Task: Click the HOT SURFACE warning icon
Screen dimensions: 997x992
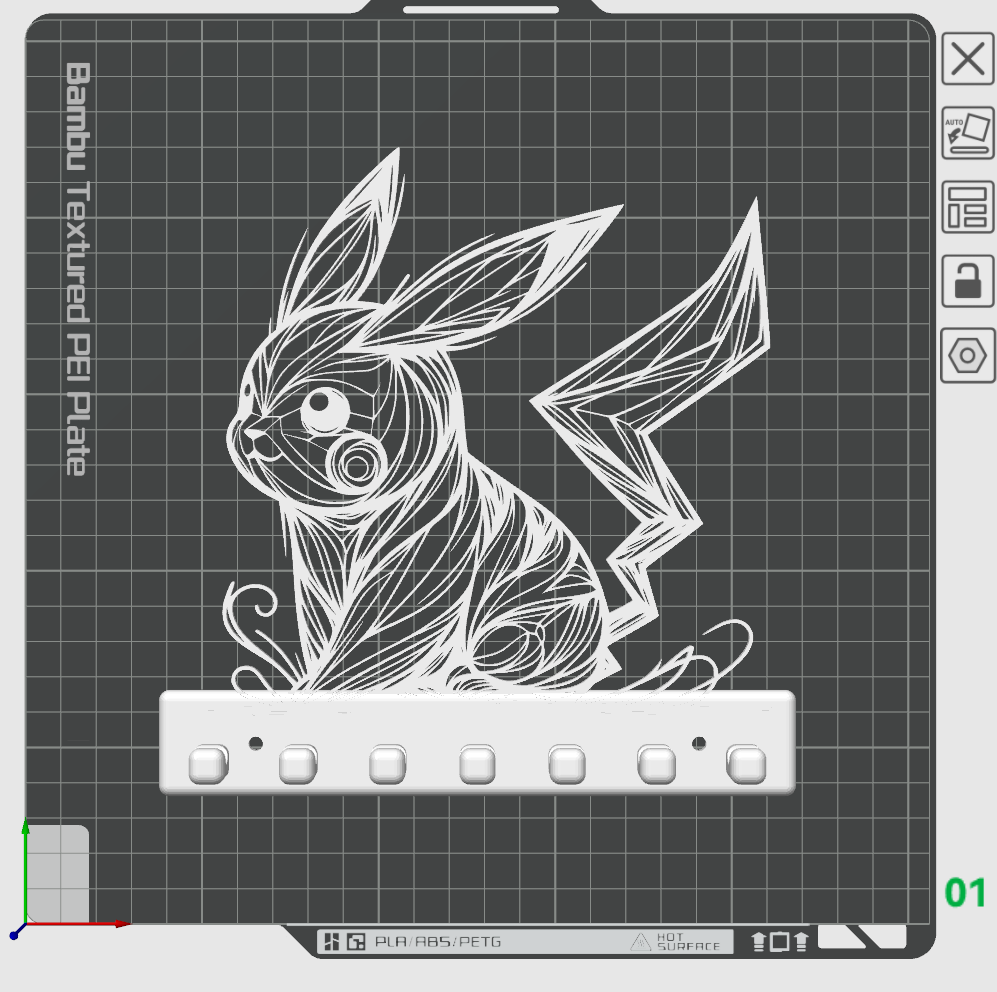Action: [641, 942]
